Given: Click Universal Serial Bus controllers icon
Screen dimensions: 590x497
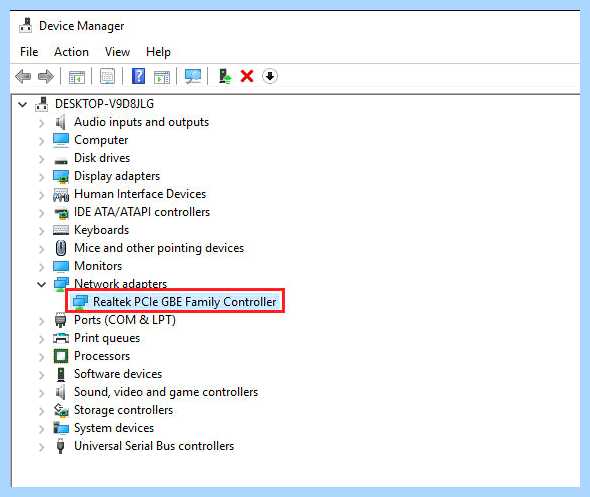Looking at the screenshot, I should pyautogui.click(x=60, y=446).
